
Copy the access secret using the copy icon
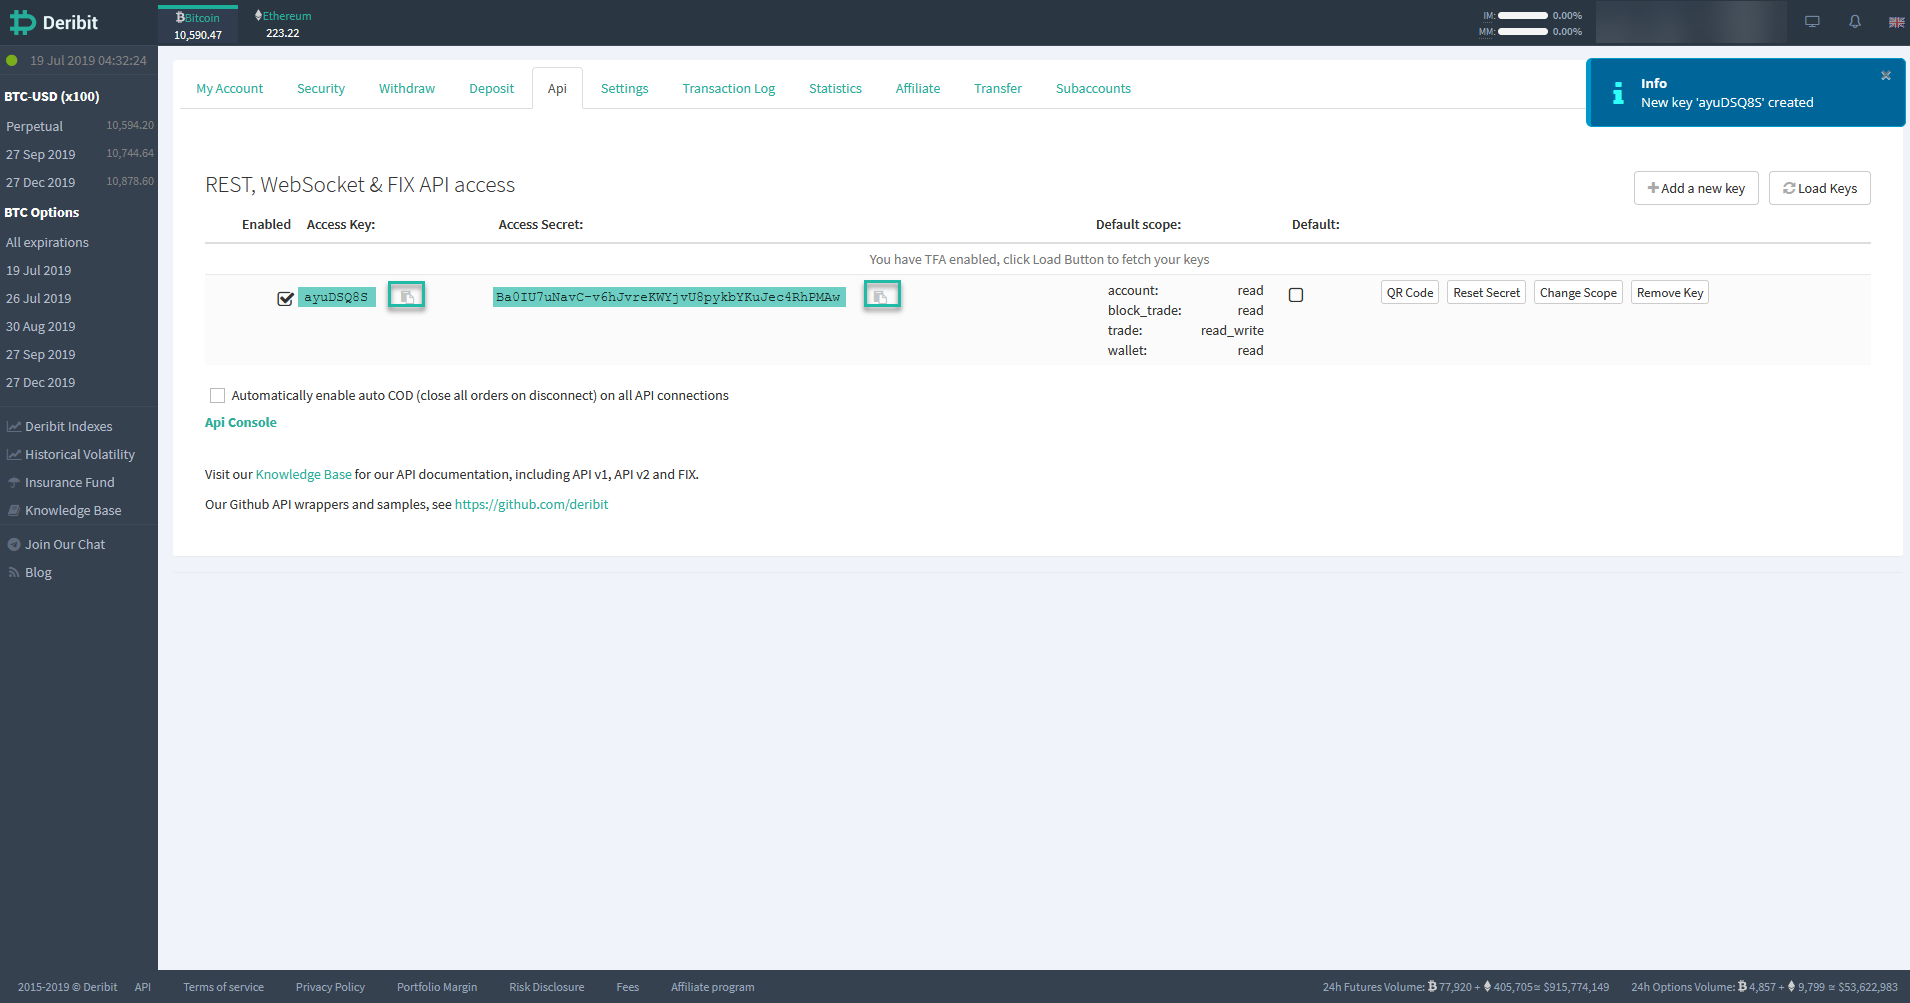pos(881,295)
